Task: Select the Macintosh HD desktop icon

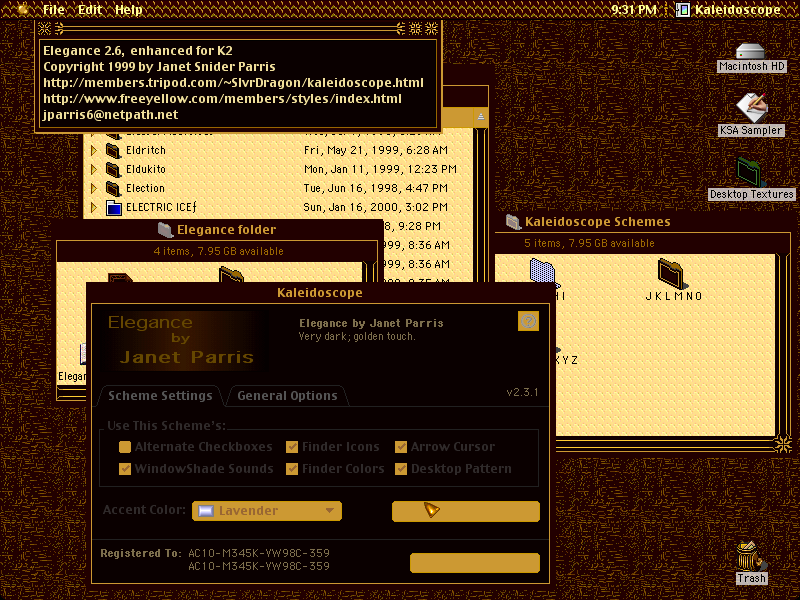Action: click(x=750, y=52)
